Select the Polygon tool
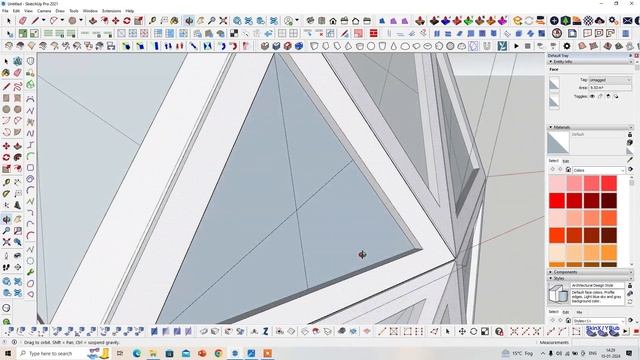Viewport: 640px width, 360px height. [x=18, y=109]
